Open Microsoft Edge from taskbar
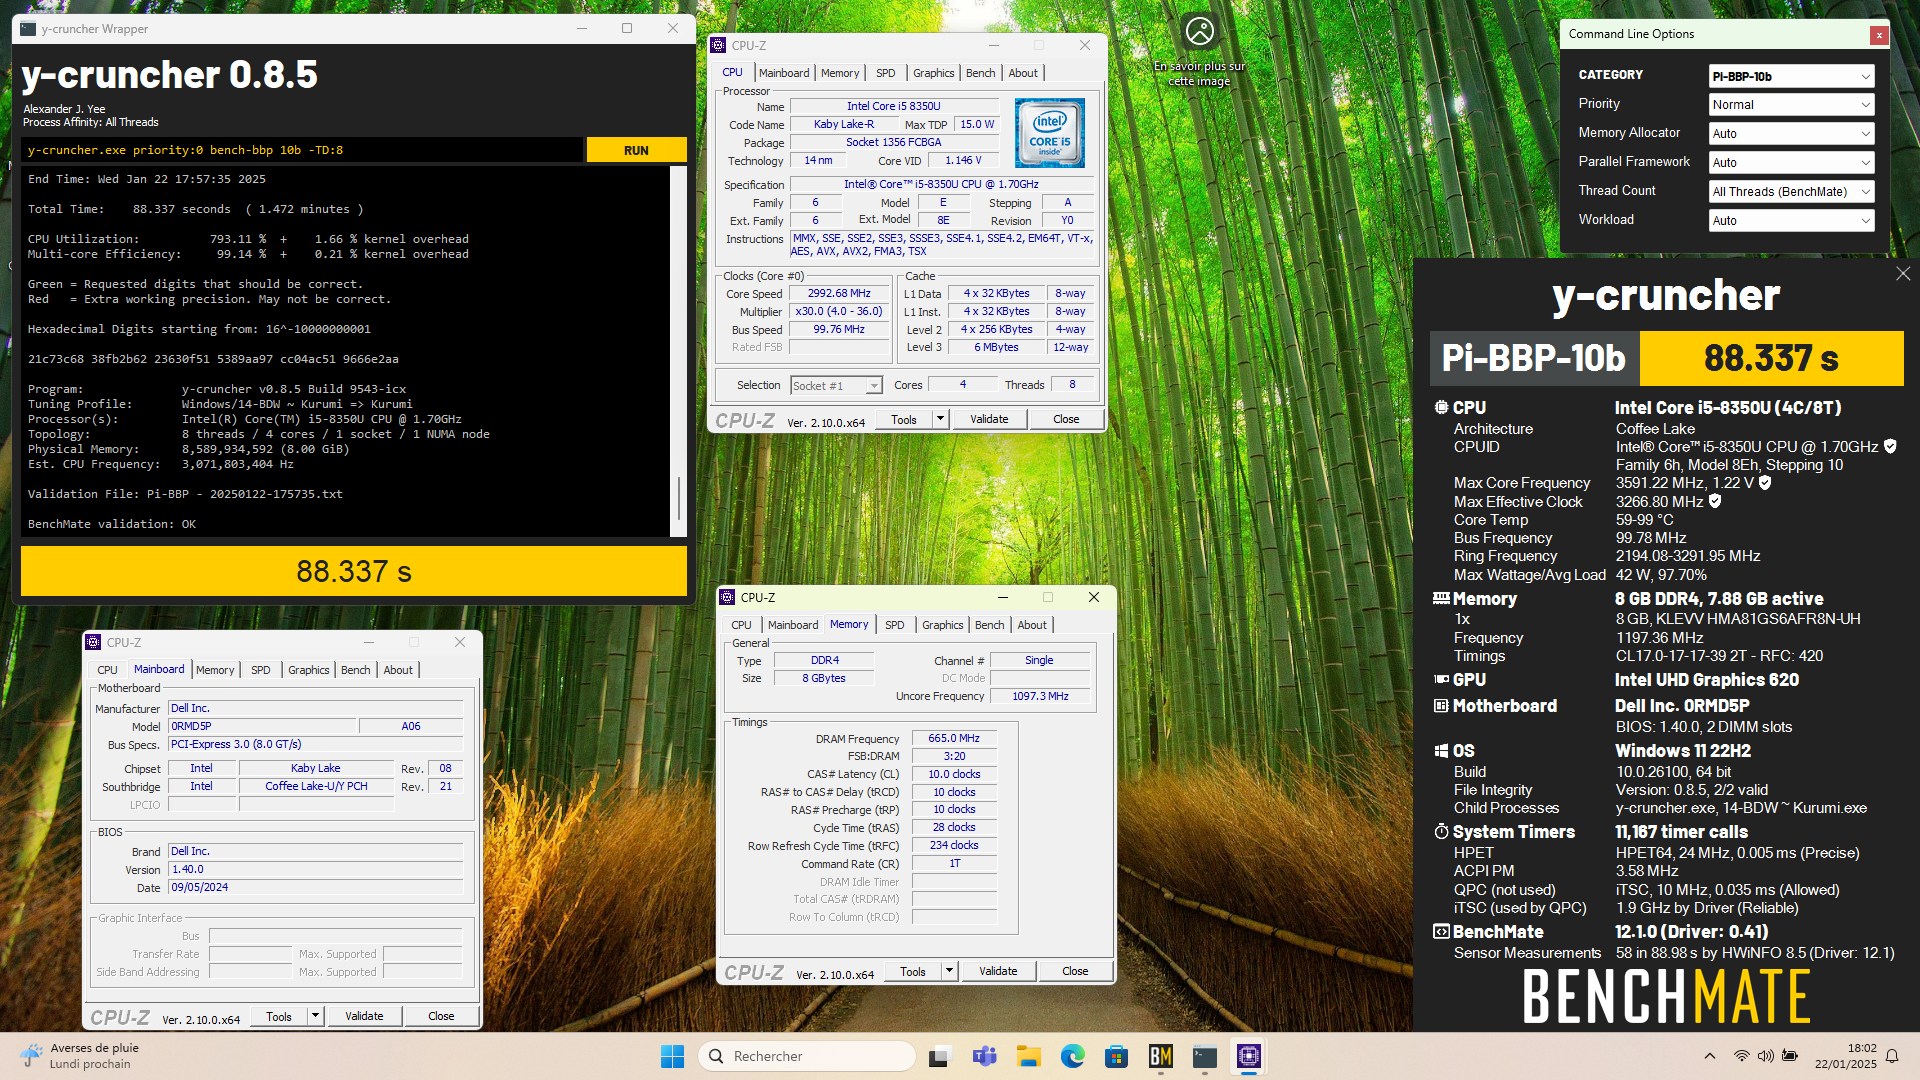1920x1080 pixels. pos(1073,1056)
